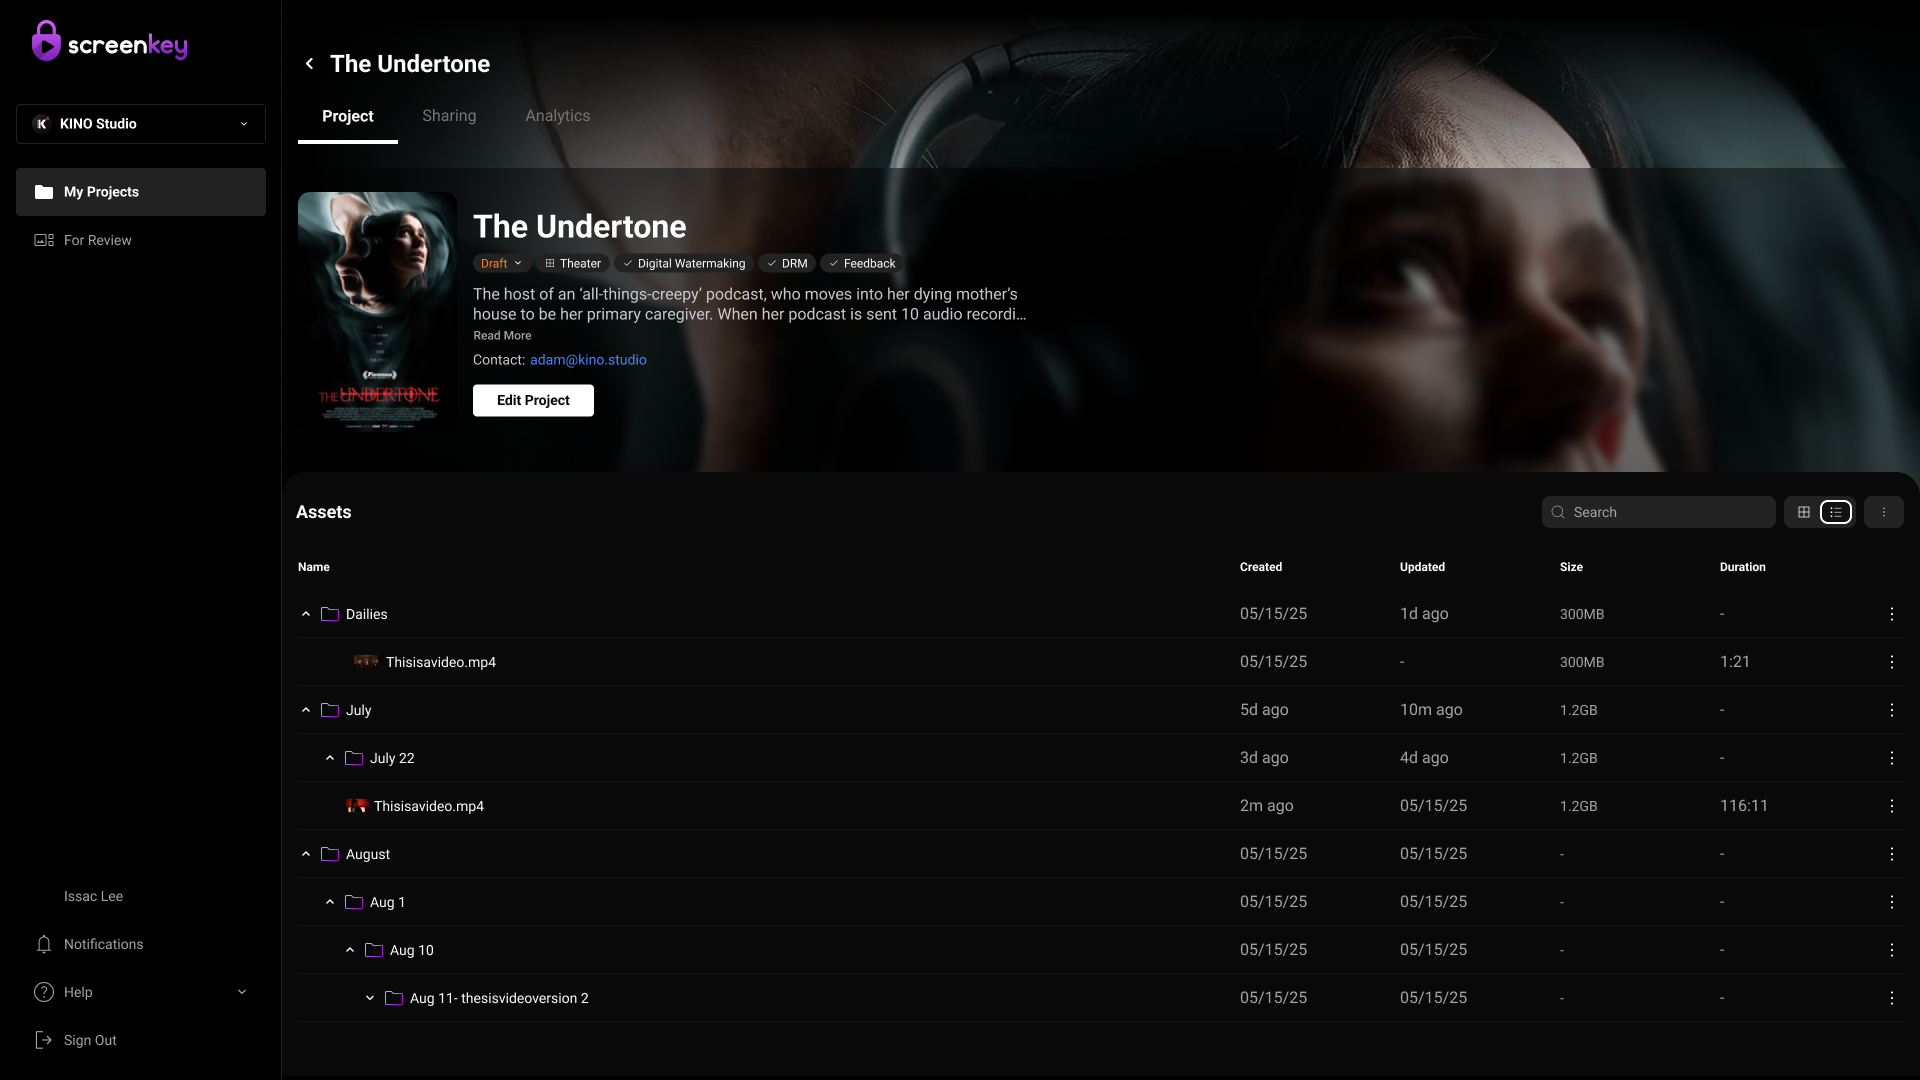This screenshot has width=1920, height=1080.
Task: Click the Edit Project button
Action: pos(533,400)
